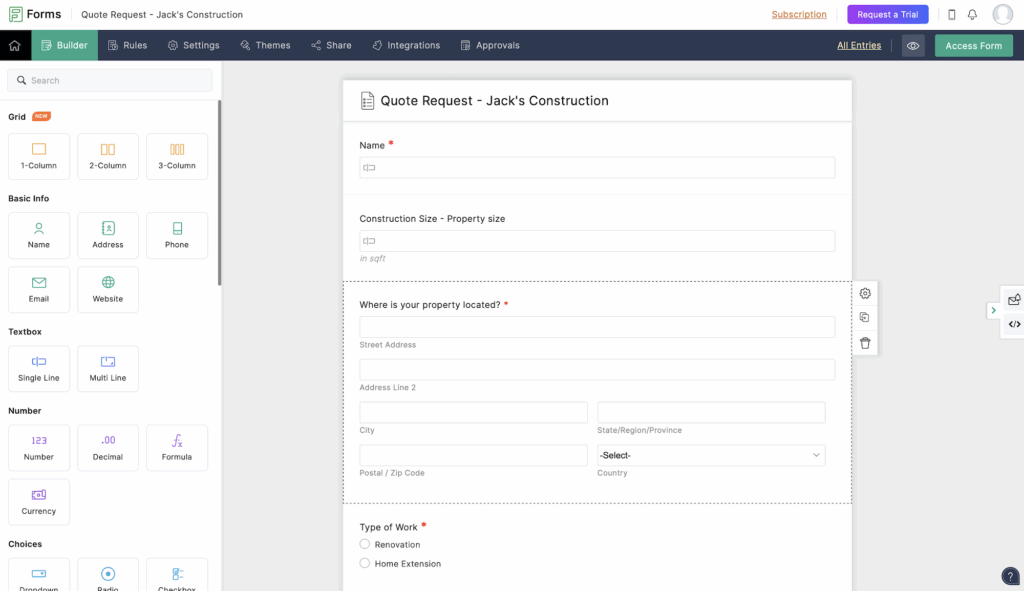
Task: Click the Forms logo
Action: (x=35, y=14)
